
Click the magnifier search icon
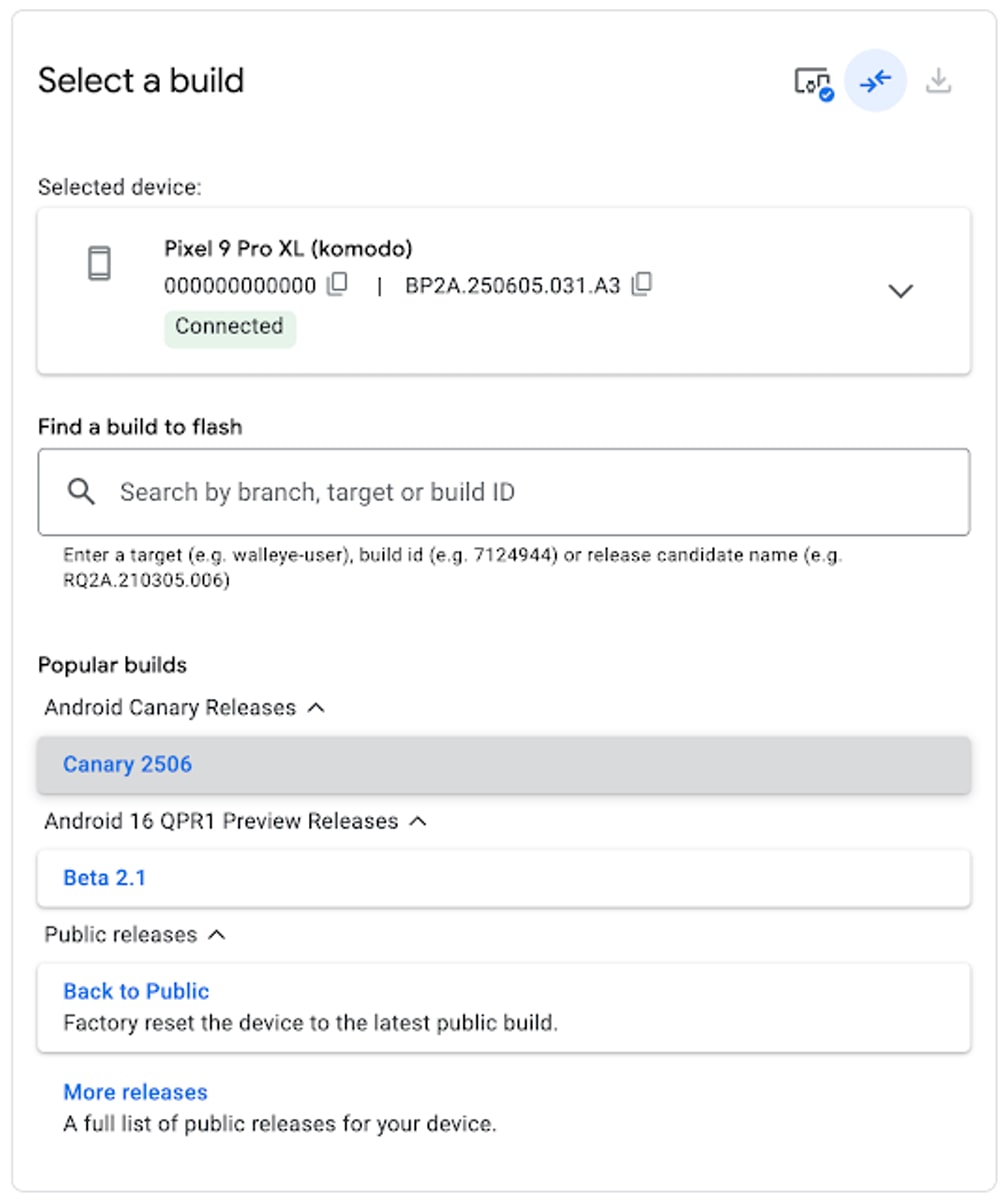tap(82, 491)
